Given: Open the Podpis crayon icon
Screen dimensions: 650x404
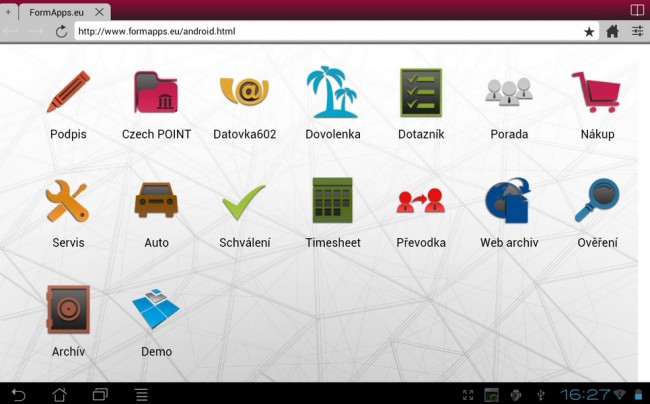Looking at the screenshot, I should click(68, 93).
